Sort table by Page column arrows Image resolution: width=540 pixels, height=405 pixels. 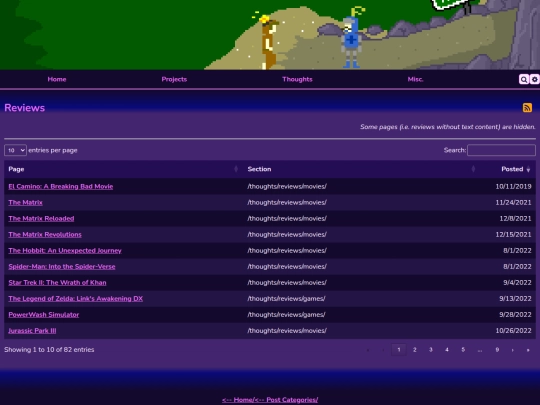[x=236, y=169]
